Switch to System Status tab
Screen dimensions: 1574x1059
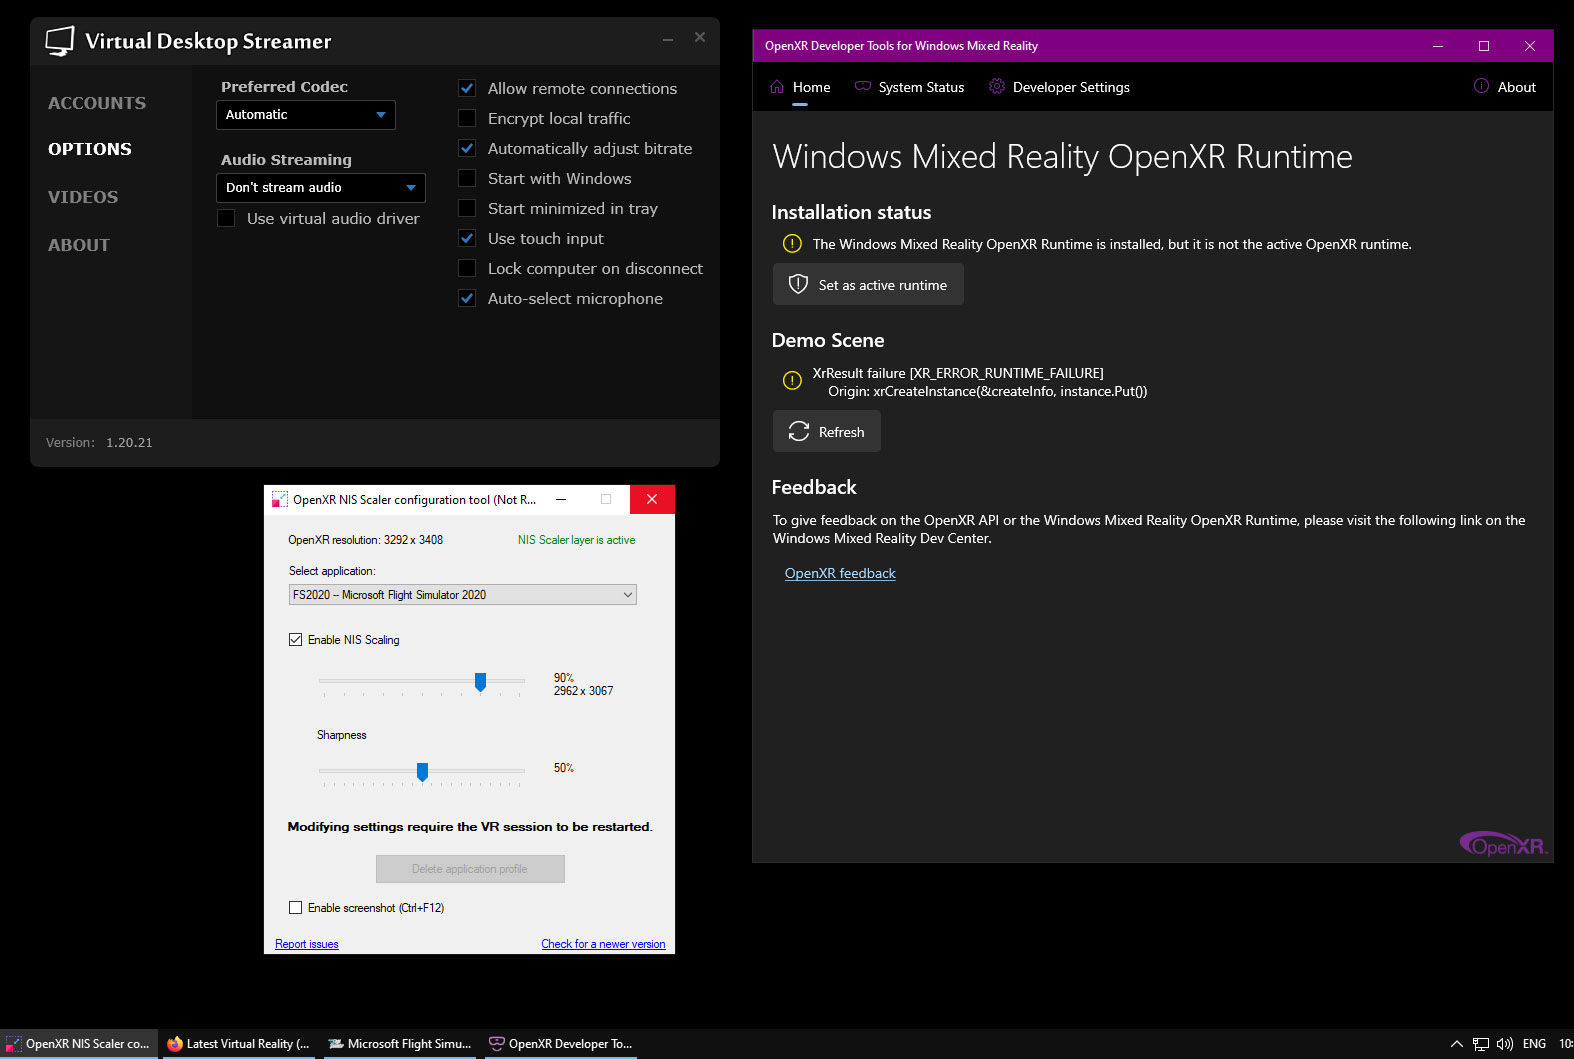(909, 87)
